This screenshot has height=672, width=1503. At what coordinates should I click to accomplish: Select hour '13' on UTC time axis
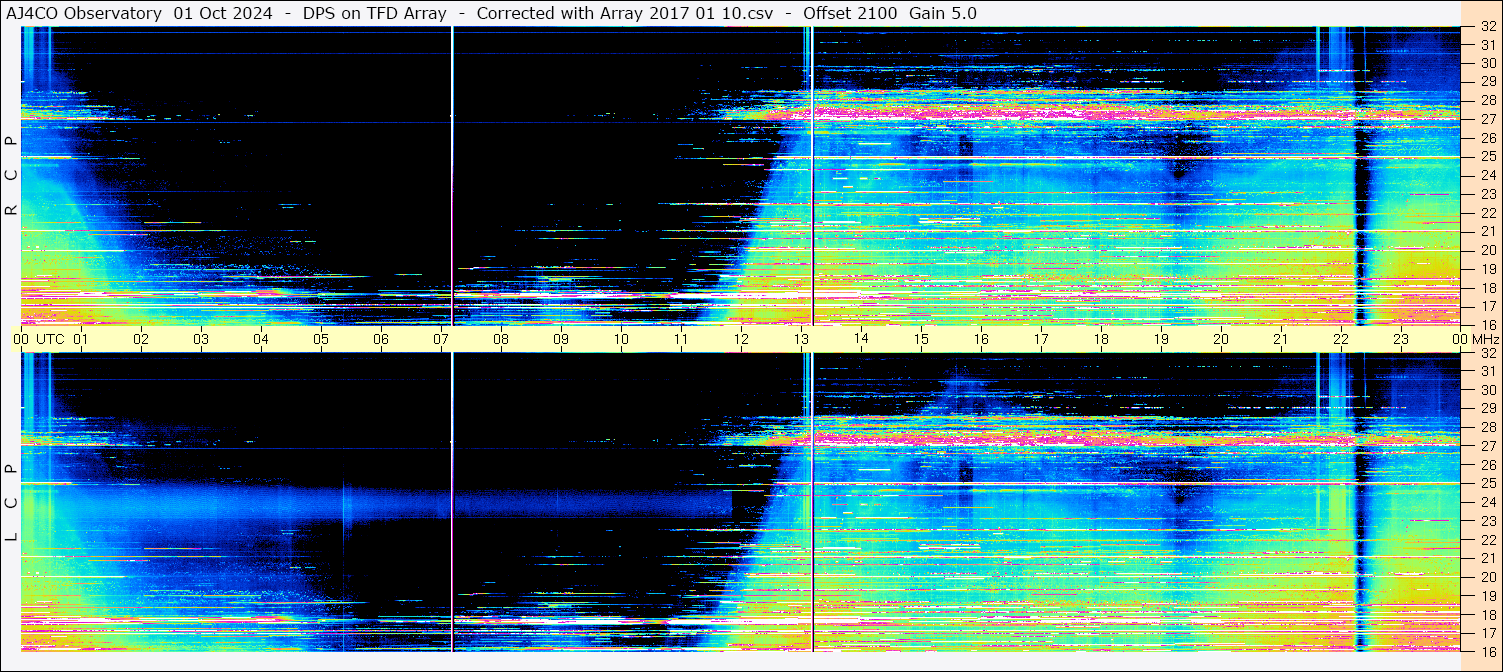click(x=801, y=339)
